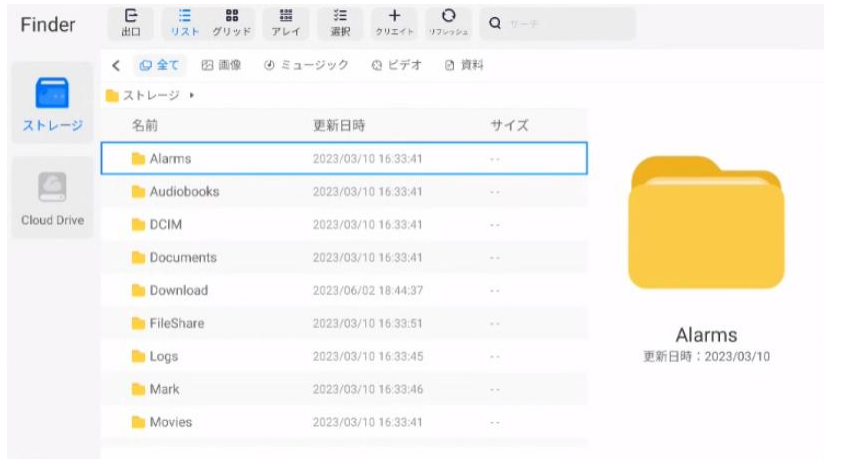
Task: Activate the 選択 select mode
Action: coord(340,23)
